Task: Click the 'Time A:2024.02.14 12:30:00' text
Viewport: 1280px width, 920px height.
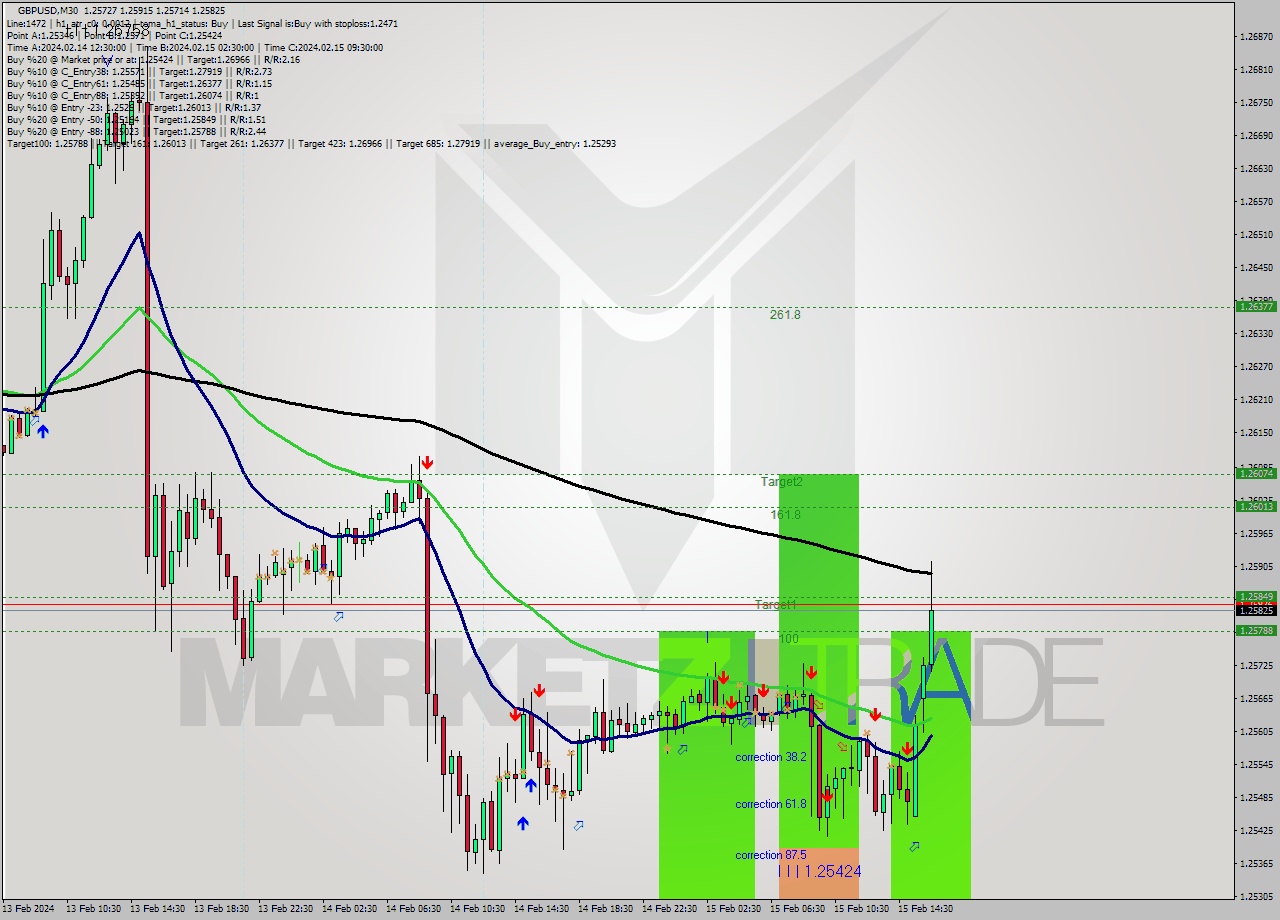Action: [x=66, y=47]
